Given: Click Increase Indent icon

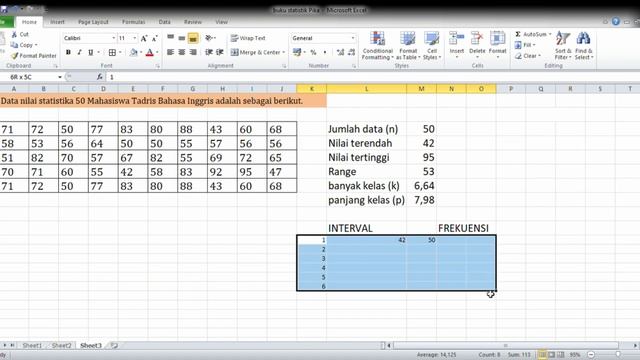Looking at the screenshot, I should 220,52.
